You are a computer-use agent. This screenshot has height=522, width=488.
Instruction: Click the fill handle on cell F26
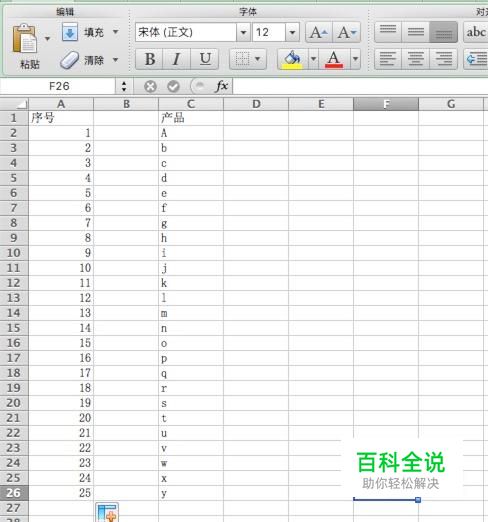pos(418,500)
